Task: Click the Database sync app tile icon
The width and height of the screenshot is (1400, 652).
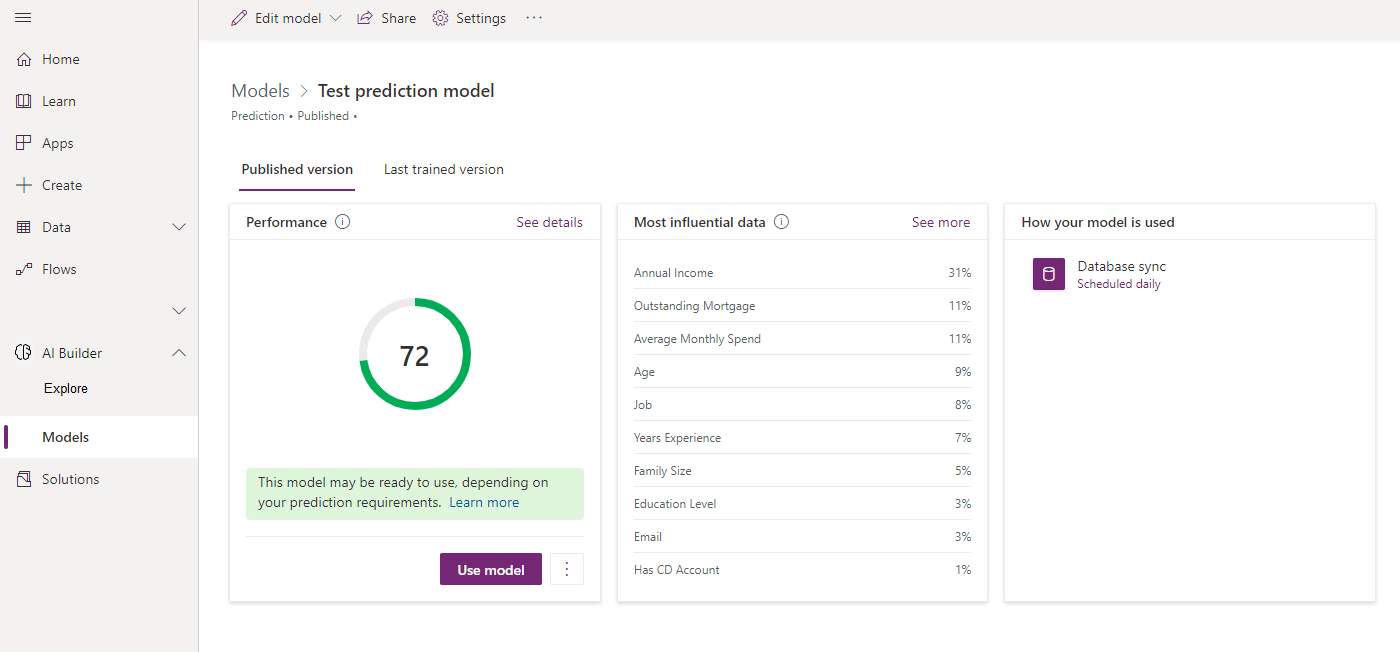Action: [1048, 273]
